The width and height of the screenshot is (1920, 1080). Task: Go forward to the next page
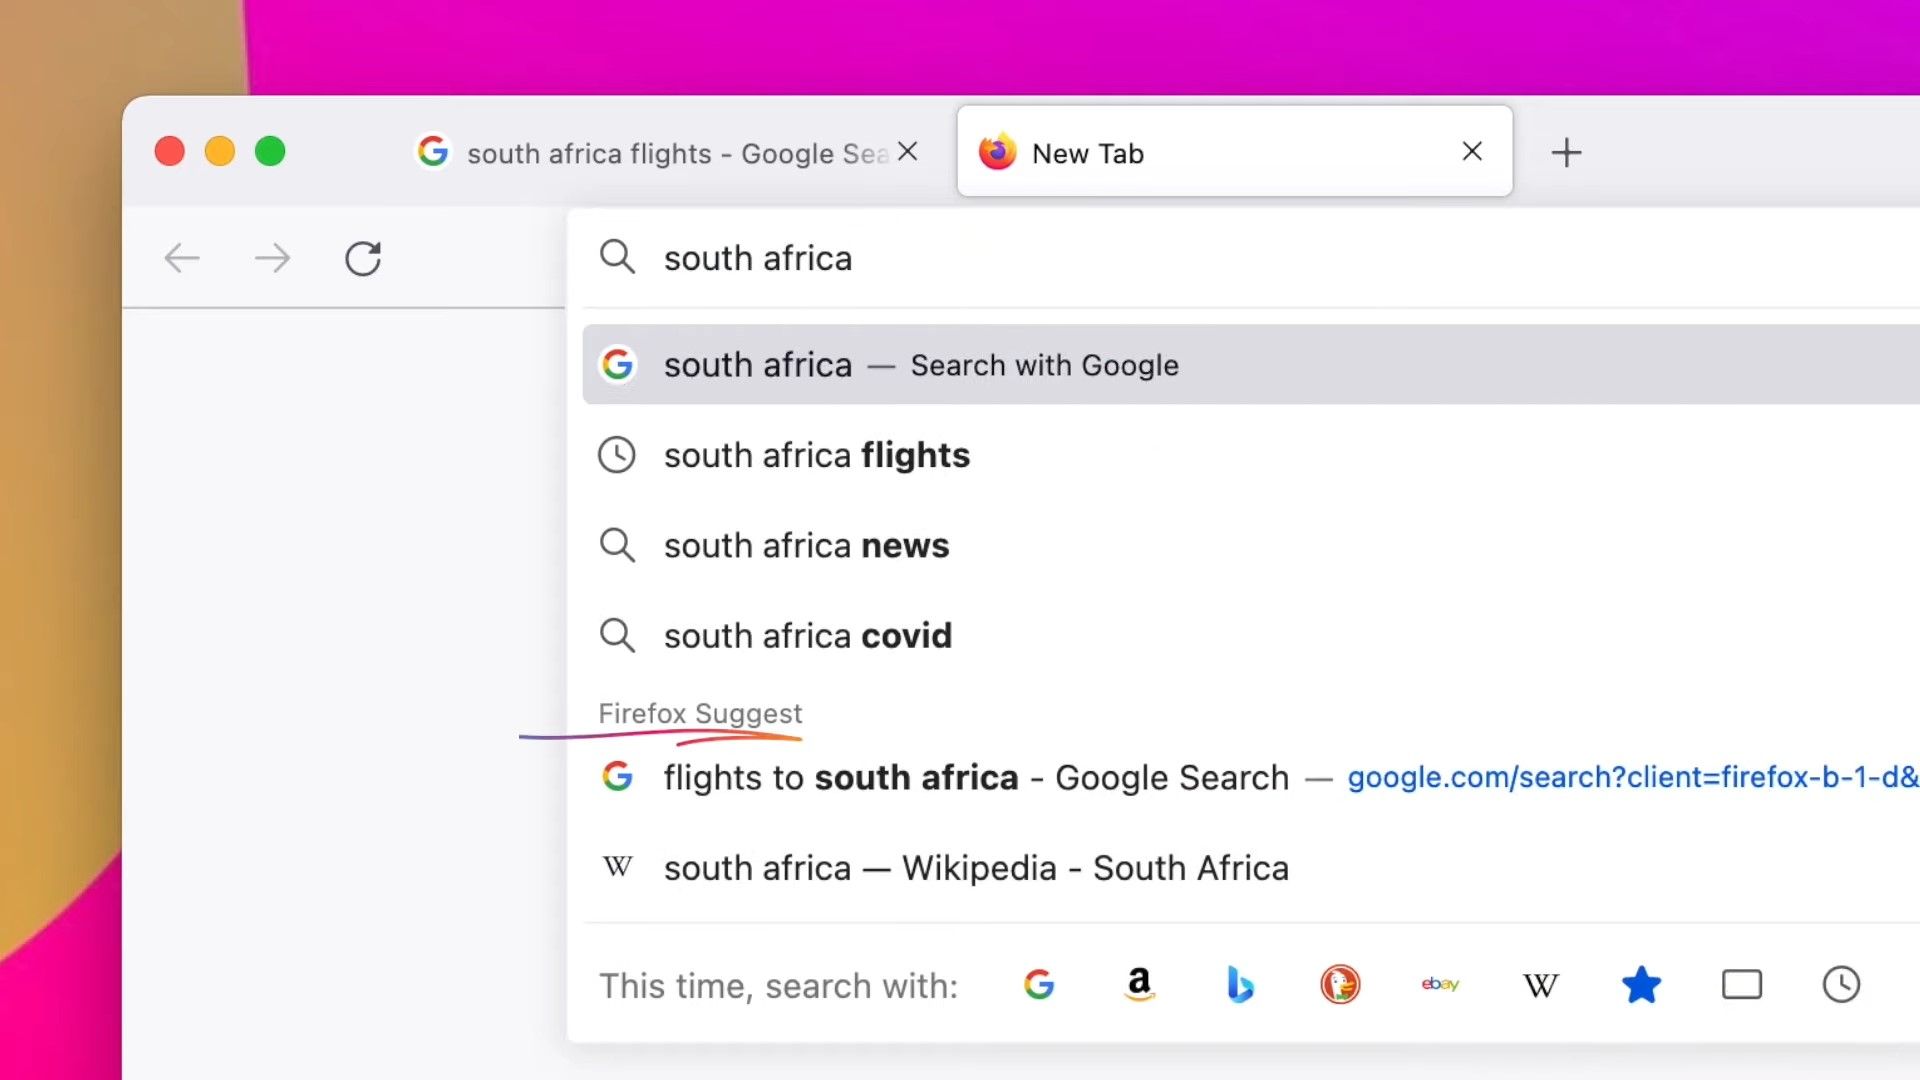coord(272,258)
